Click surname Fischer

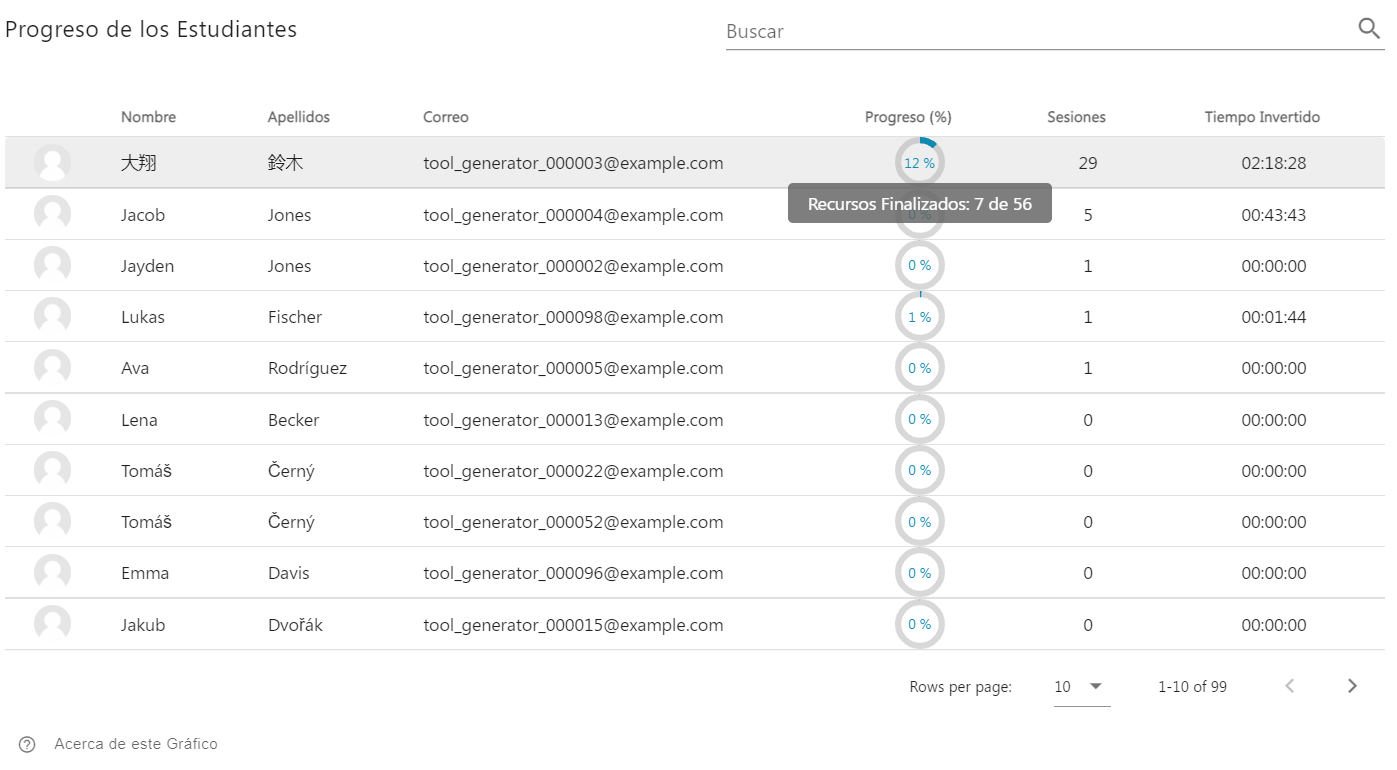pyautogui.click(x=295, y=317)
